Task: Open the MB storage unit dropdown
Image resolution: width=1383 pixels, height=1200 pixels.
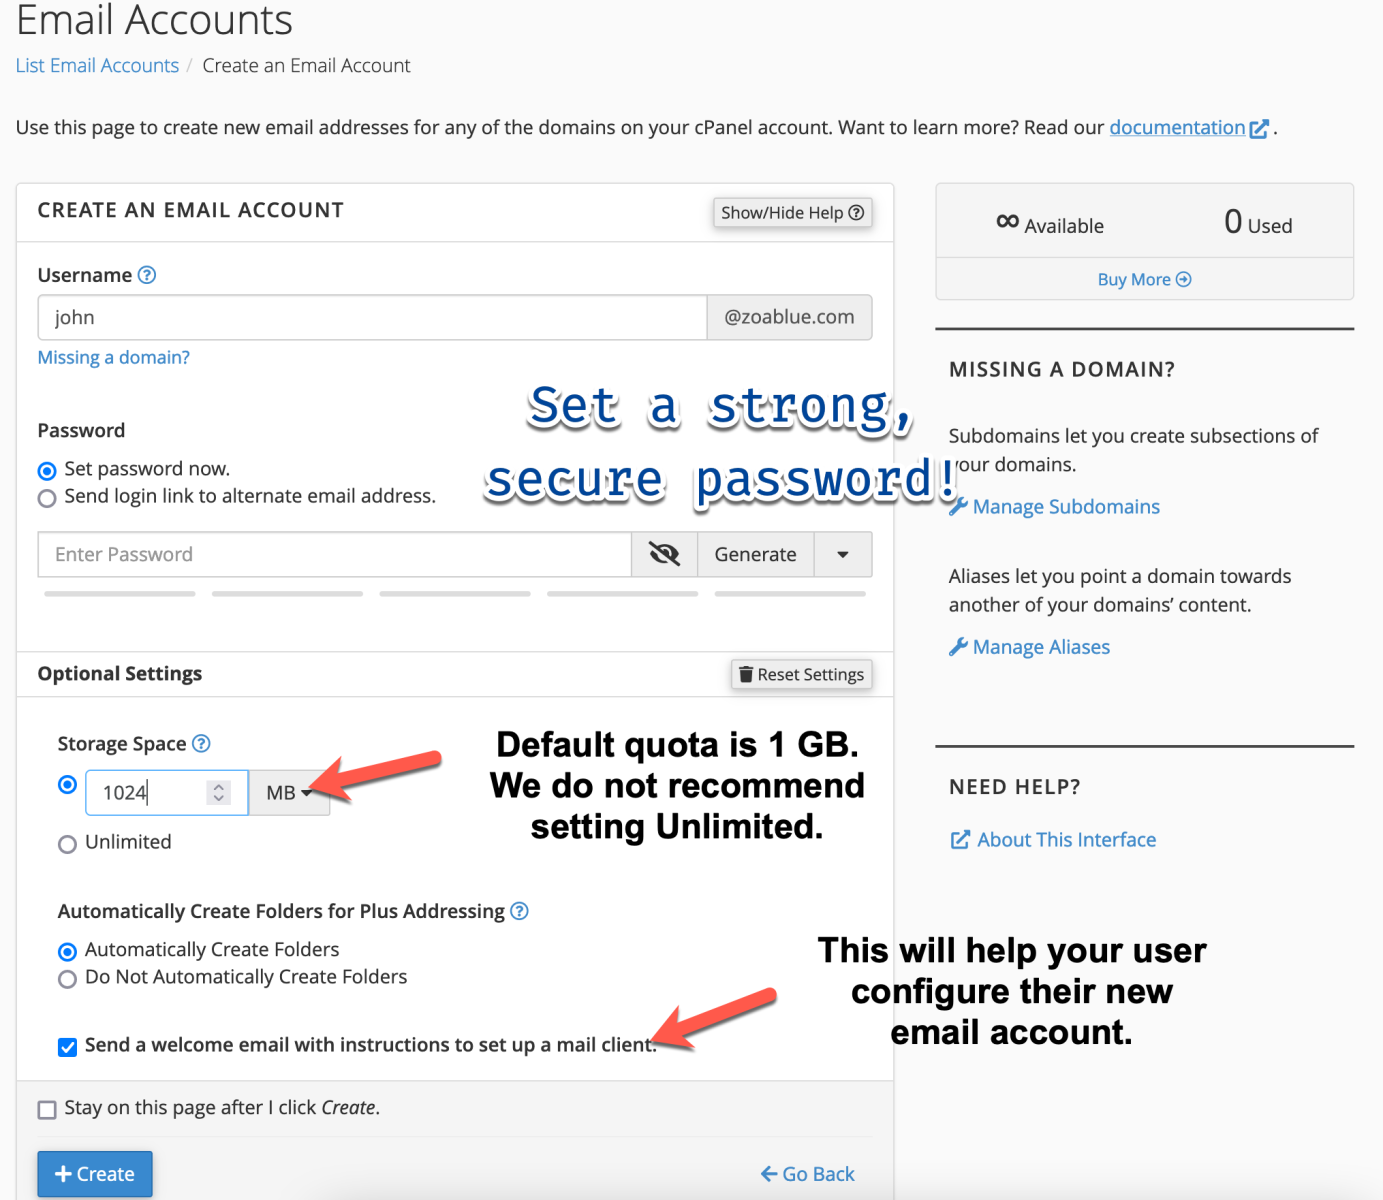Action: click(288, 793)
